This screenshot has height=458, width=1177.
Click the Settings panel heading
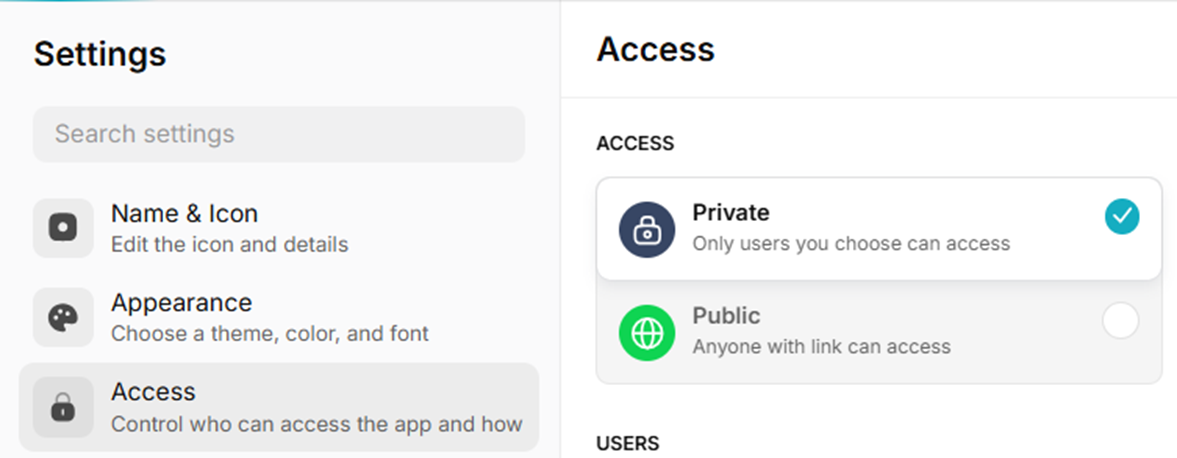pos(100,55)
